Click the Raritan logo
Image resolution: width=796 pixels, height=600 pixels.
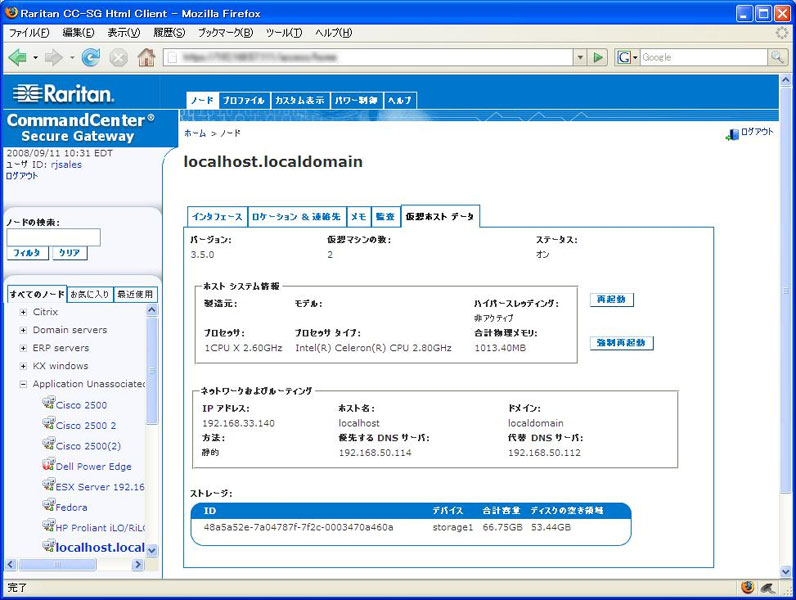point(63,93)
